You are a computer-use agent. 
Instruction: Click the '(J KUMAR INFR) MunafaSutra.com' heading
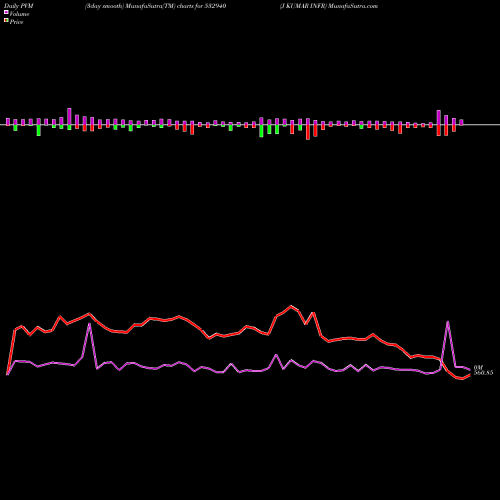pos(329,6)
